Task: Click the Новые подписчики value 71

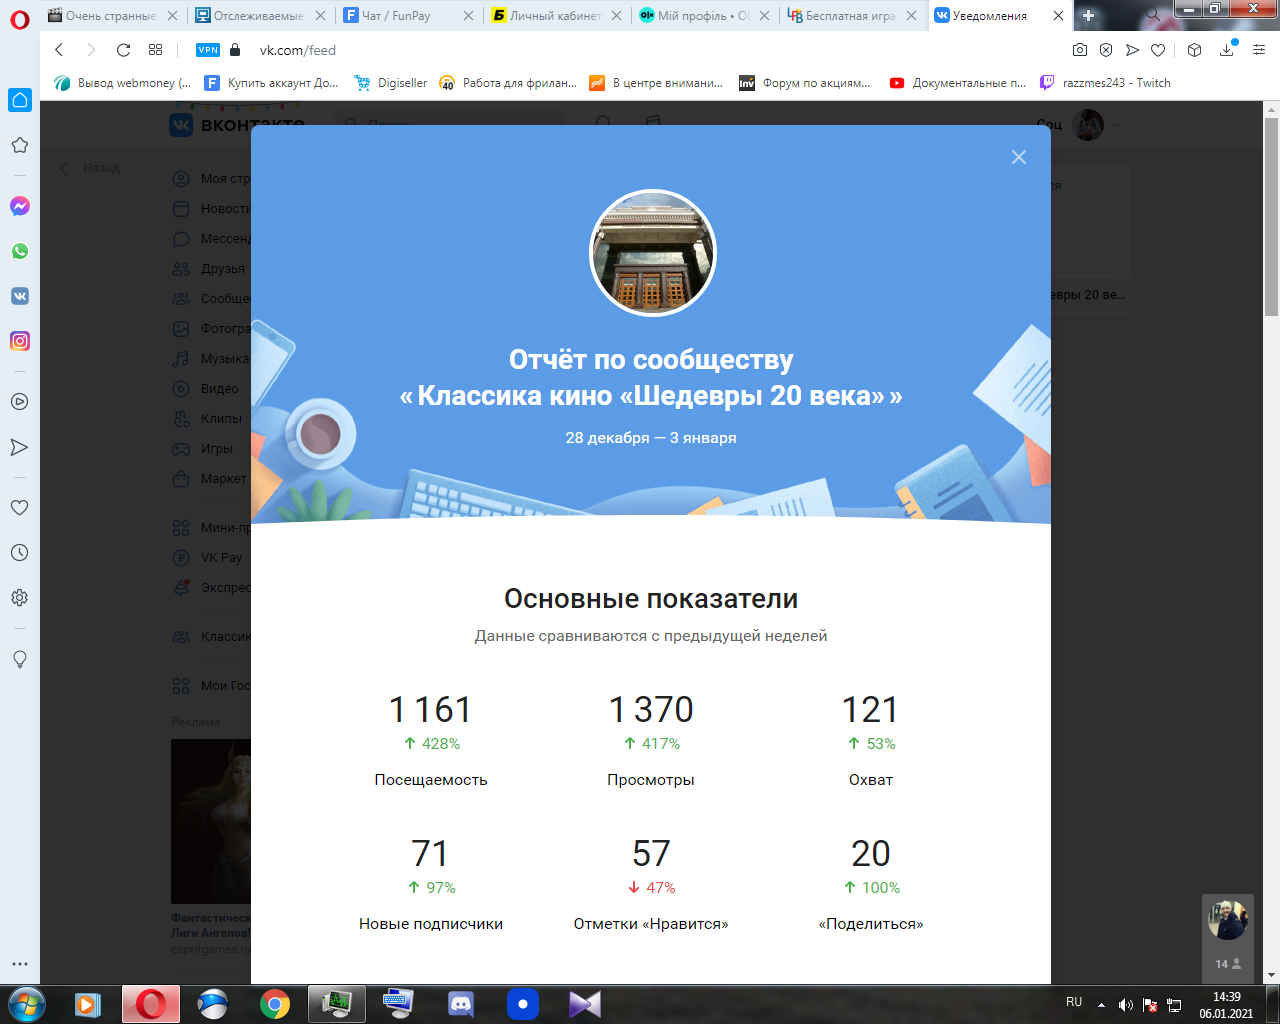Action: coord(430,854)
